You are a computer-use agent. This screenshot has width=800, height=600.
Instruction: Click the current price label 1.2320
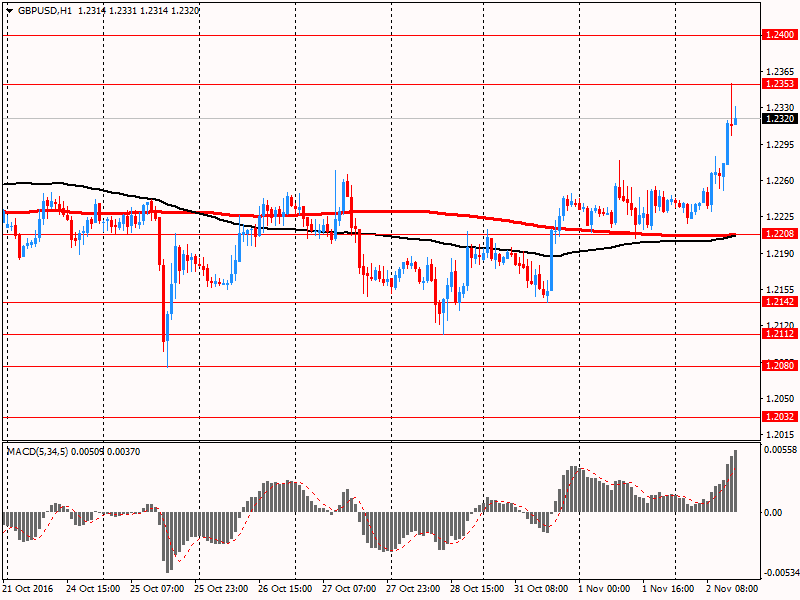click(x=780, y=118)
